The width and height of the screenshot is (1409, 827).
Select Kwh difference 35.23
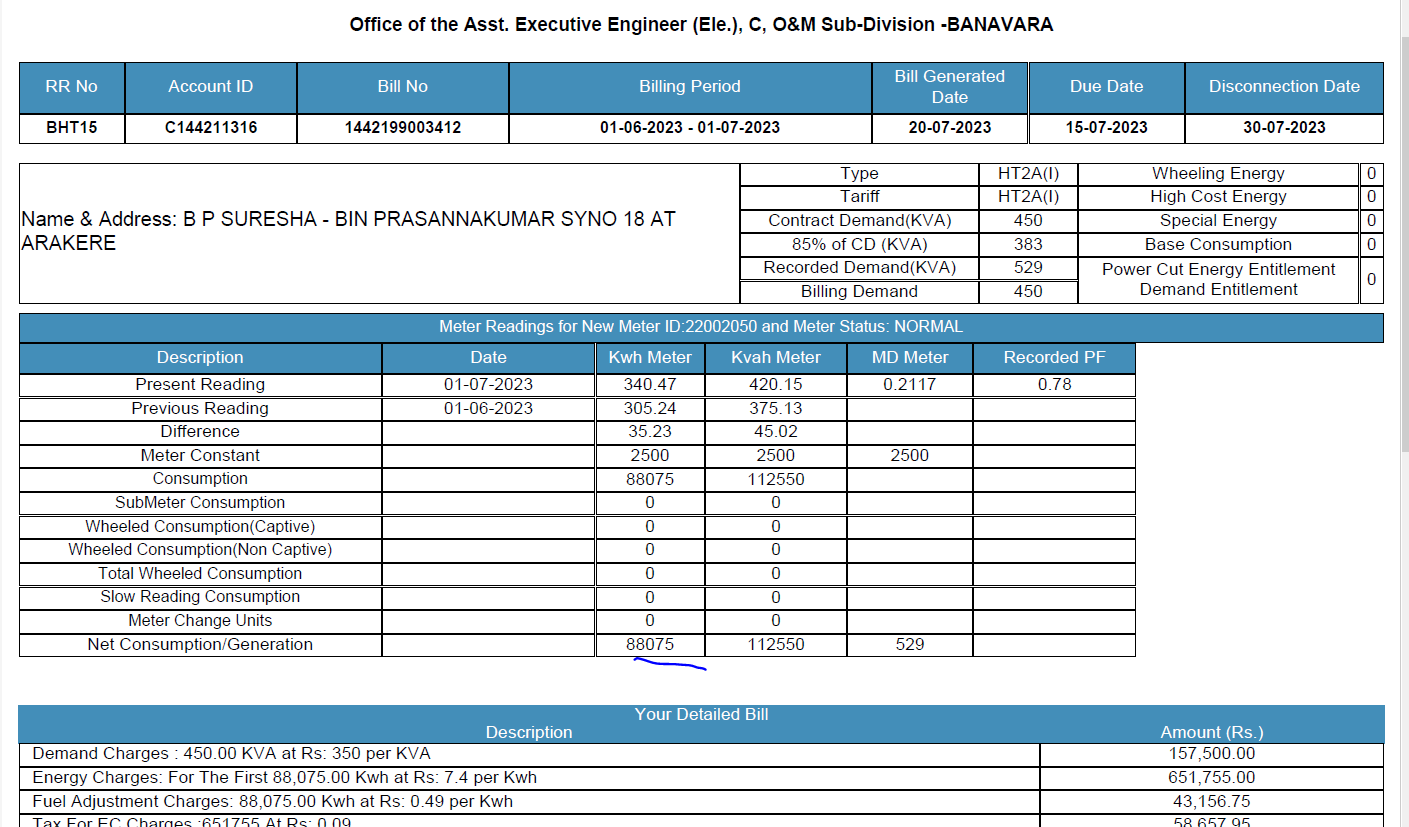click(x=650, y=432)
